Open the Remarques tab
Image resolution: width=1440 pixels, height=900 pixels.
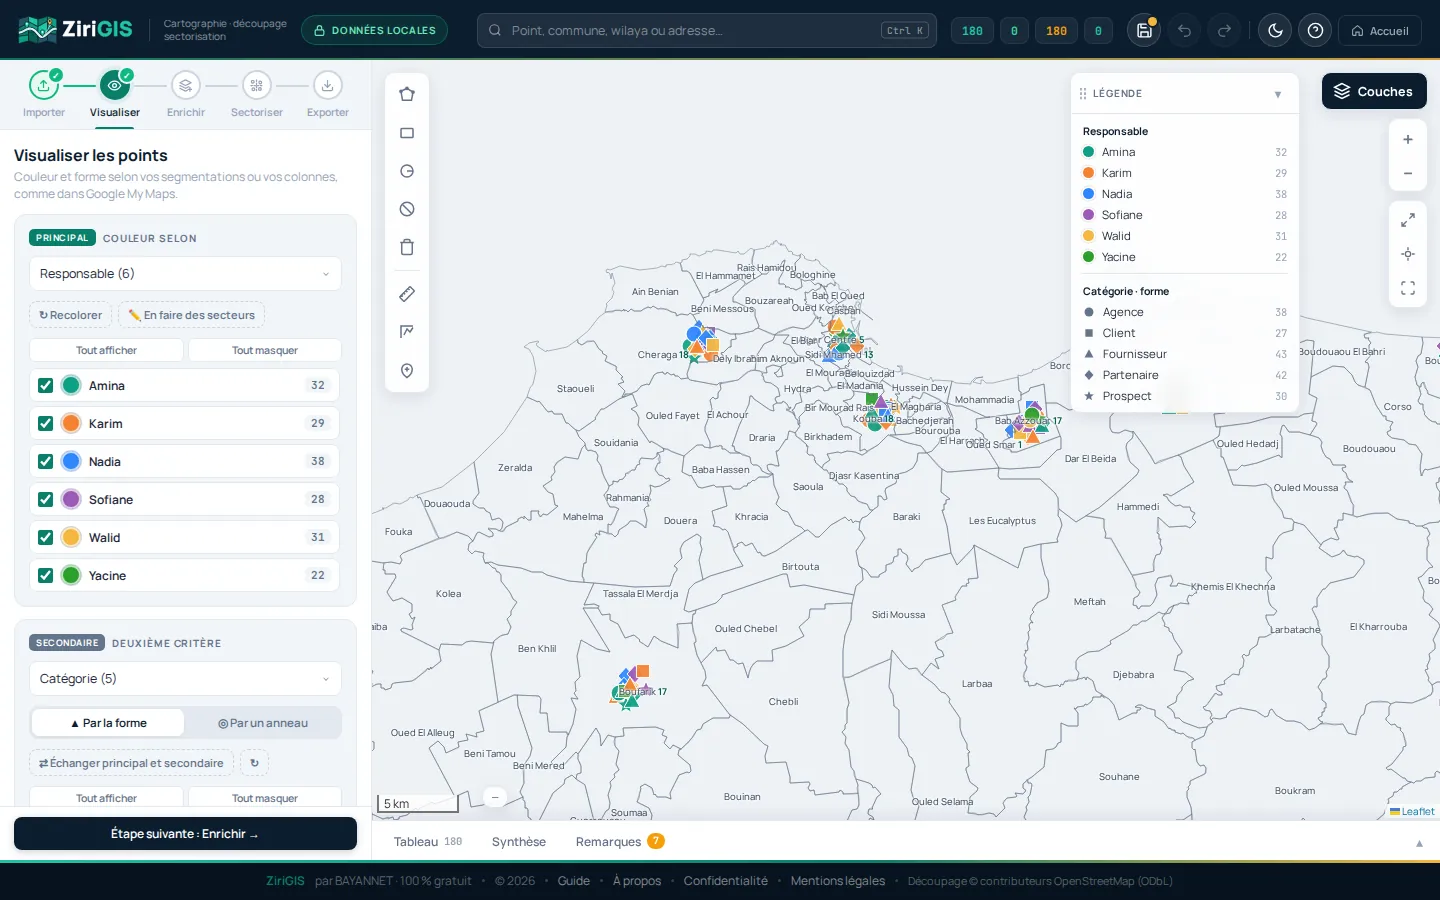619,842
